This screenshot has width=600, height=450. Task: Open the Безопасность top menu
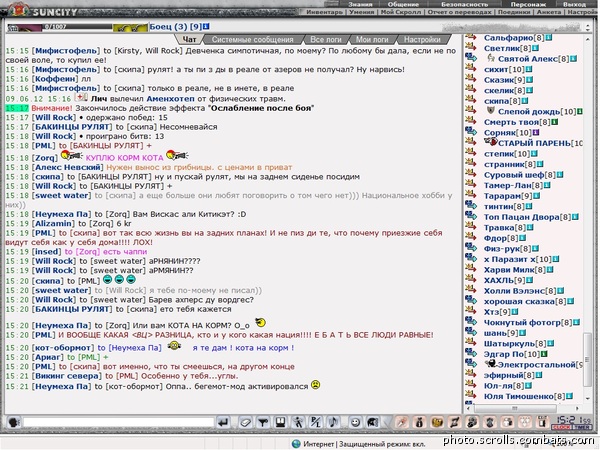click(x=465, y=4)
